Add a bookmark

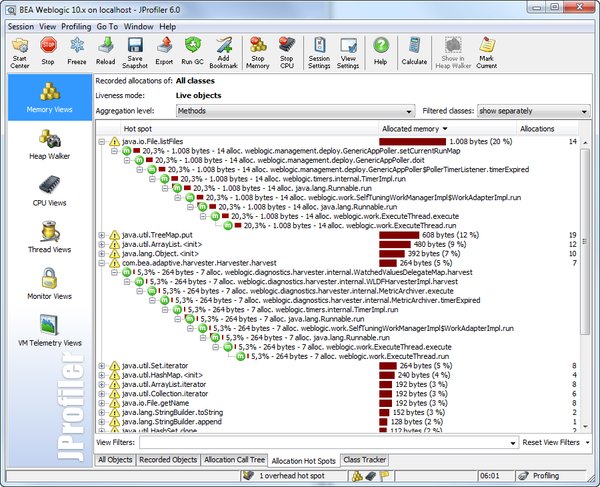tap(223, 53)
